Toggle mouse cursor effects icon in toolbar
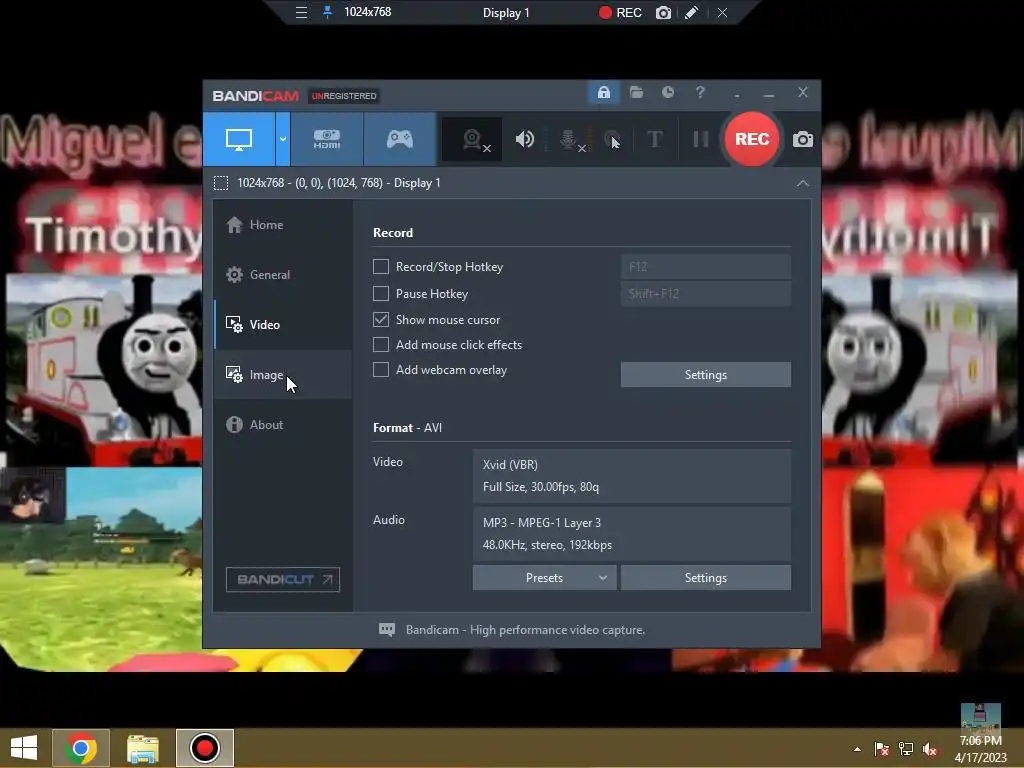This screenshot has height=768, width=1024. (612, 139)
